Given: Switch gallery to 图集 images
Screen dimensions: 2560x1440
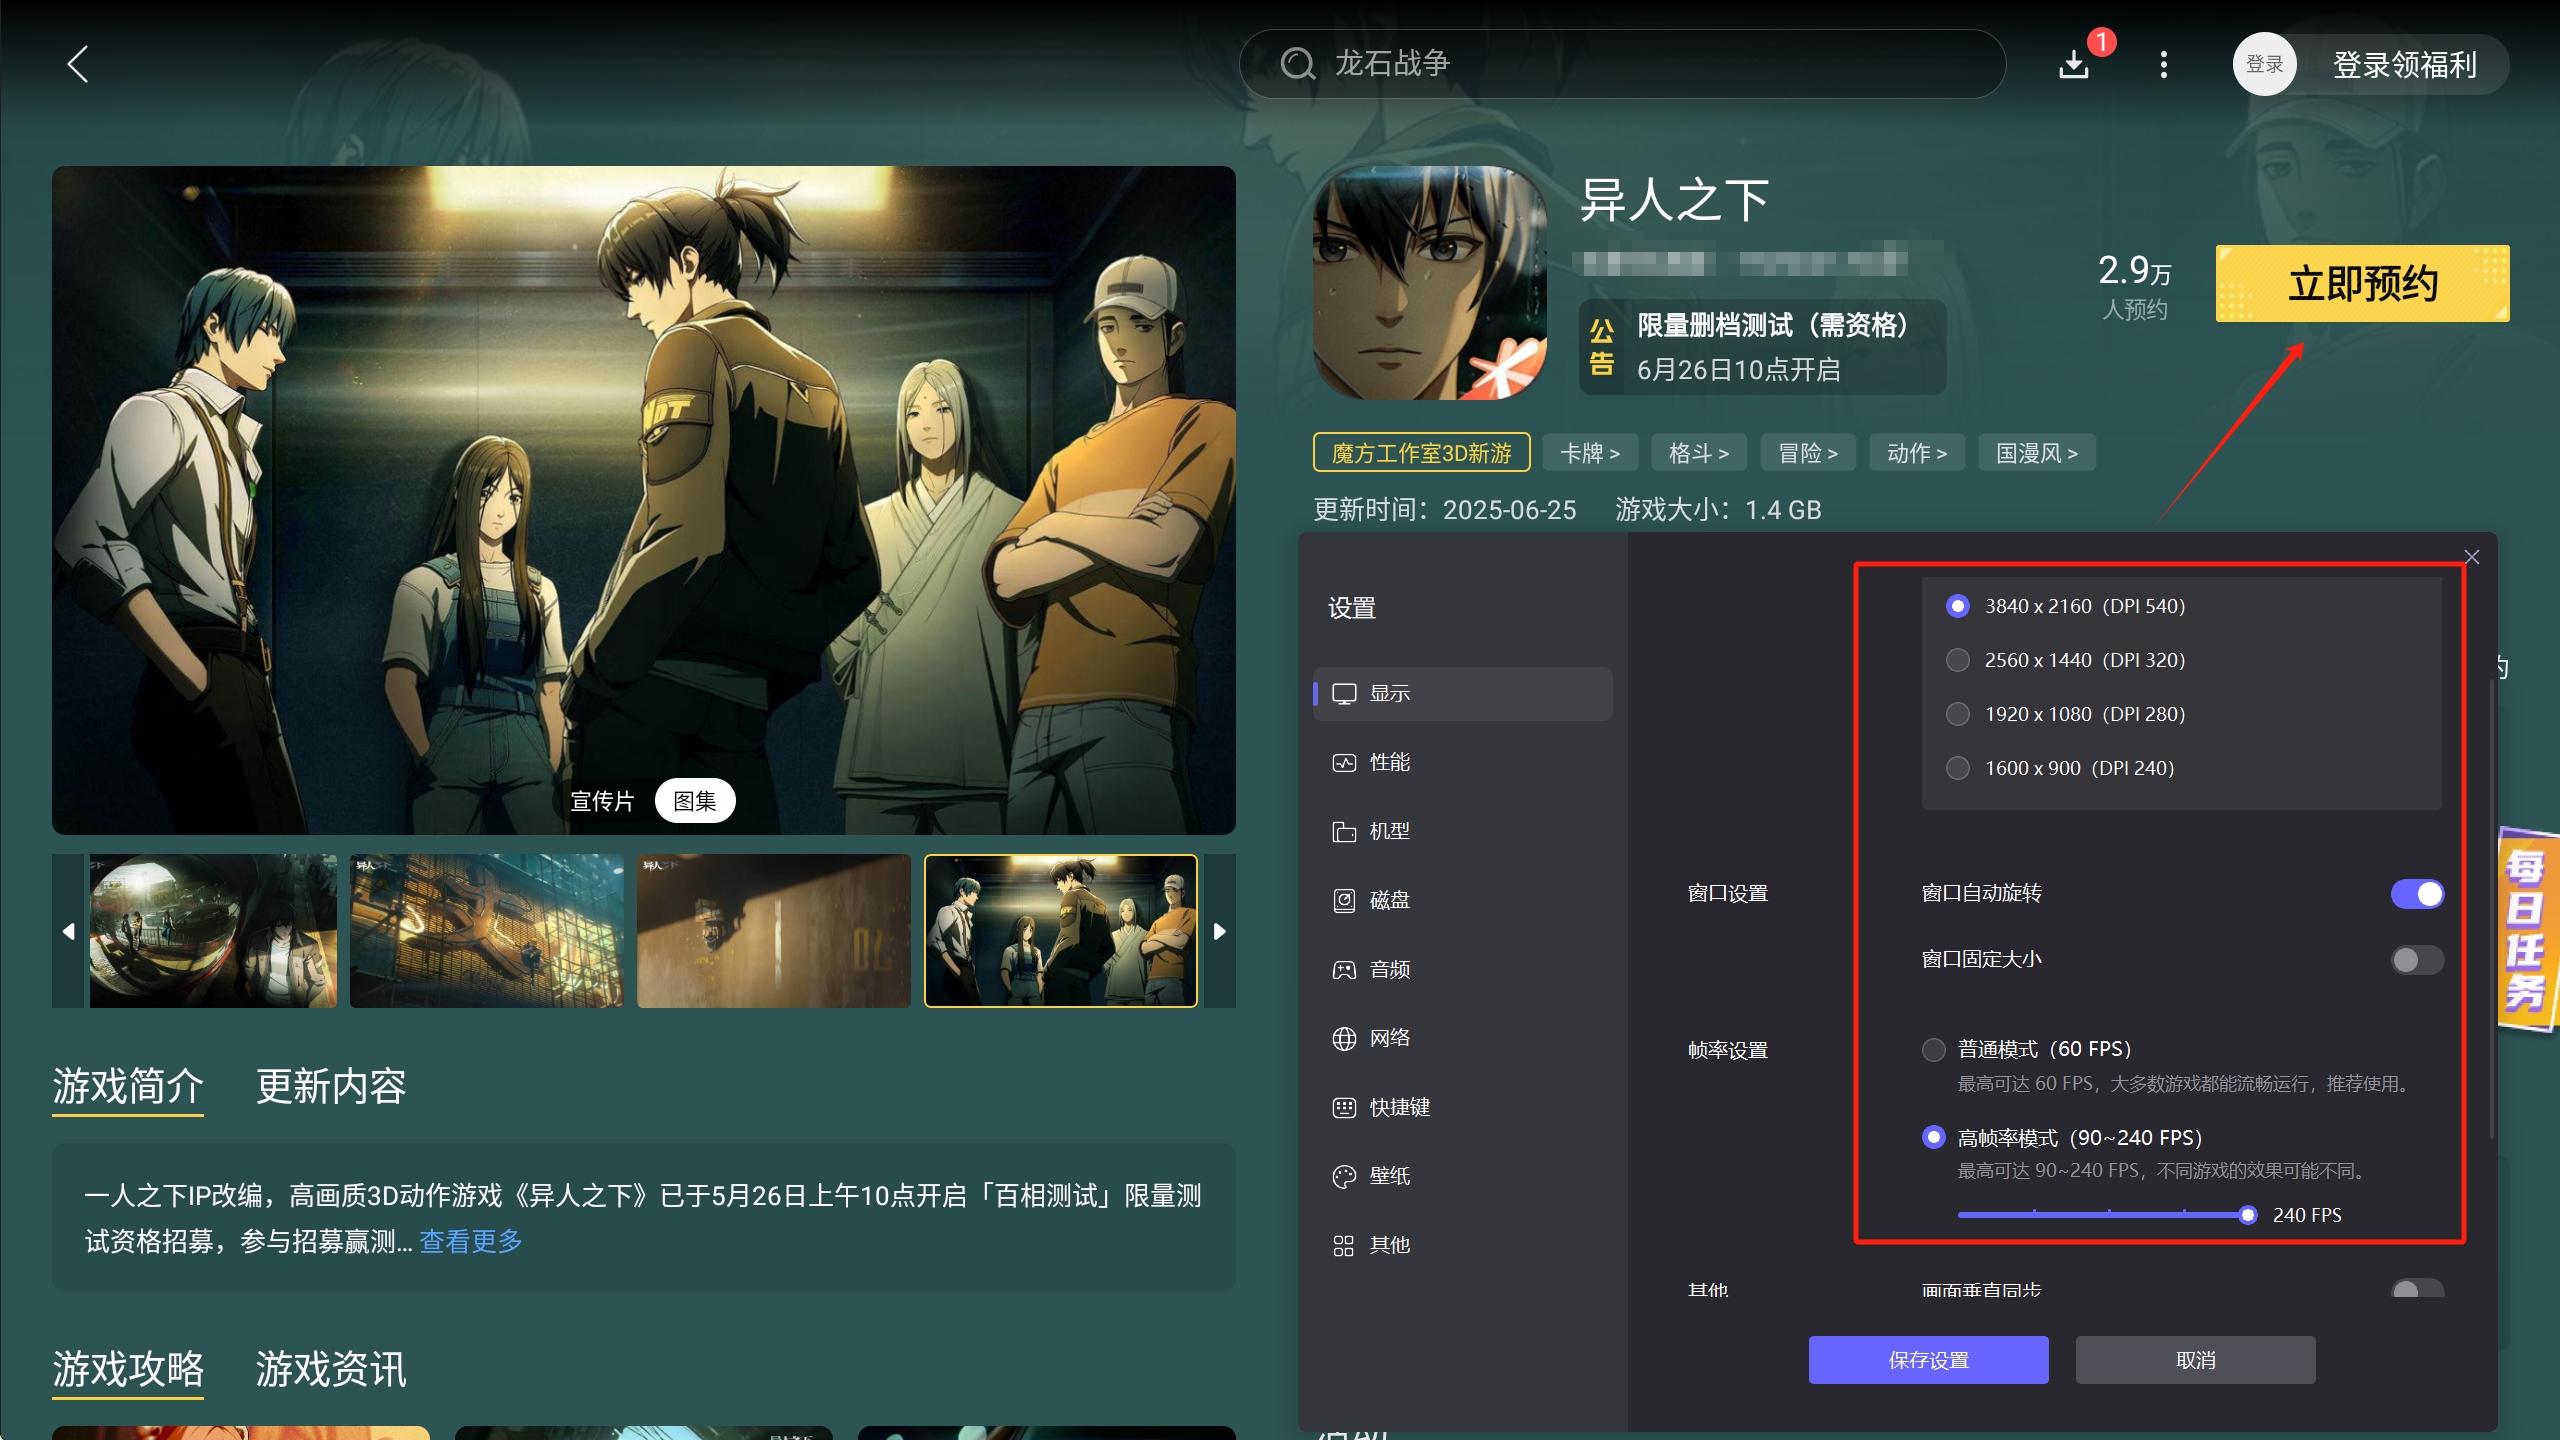Looking at the screenshot, I should click(x=695, y=801).
